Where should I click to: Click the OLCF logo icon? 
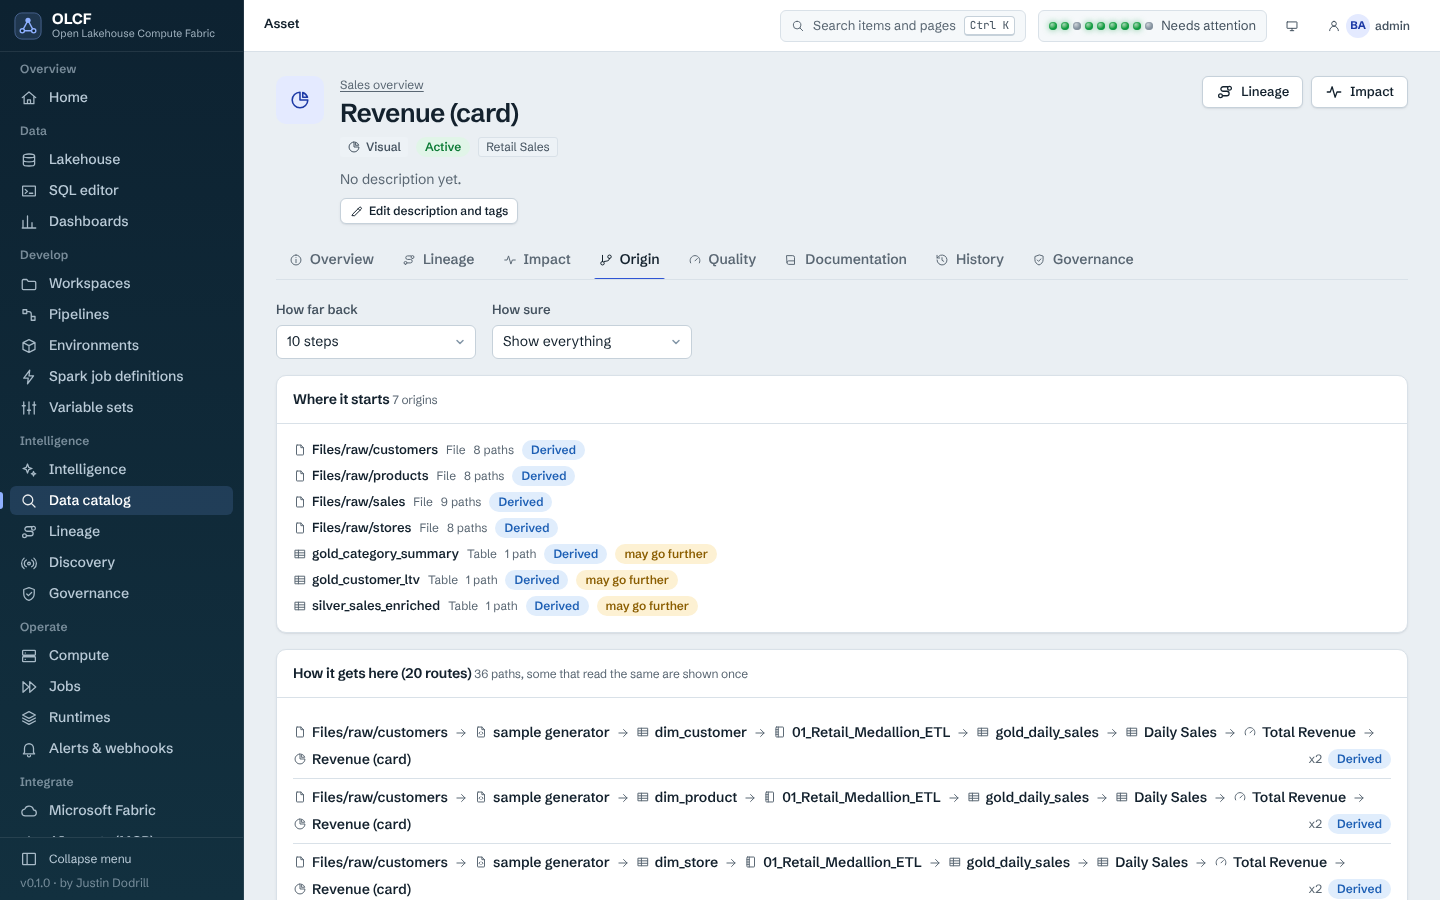[28, 26]
